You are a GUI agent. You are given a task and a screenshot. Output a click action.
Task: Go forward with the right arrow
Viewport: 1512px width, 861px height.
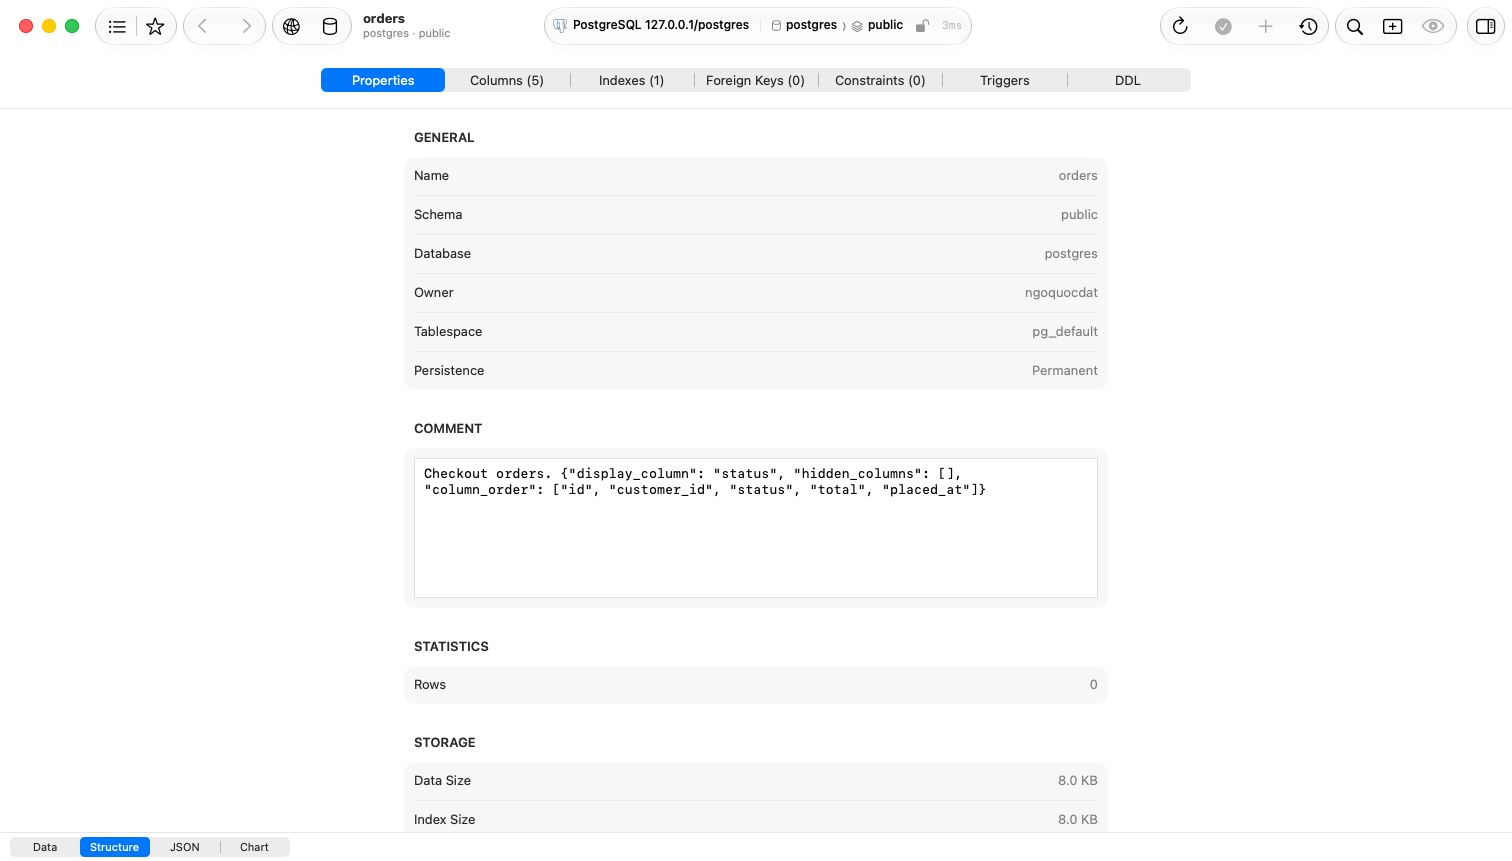click(x=246, y=27)
